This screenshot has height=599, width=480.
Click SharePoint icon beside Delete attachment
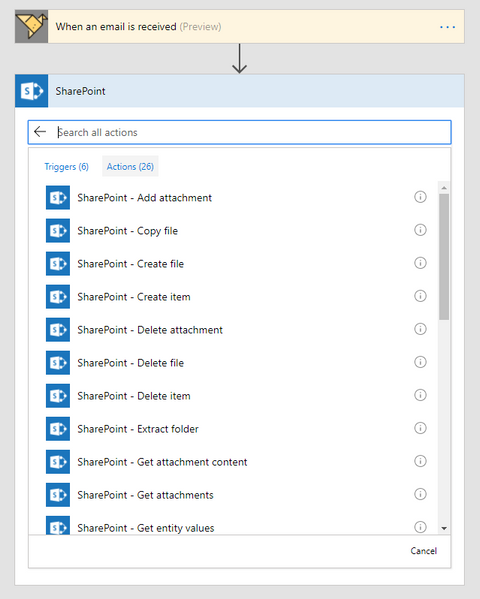(58, 330)
